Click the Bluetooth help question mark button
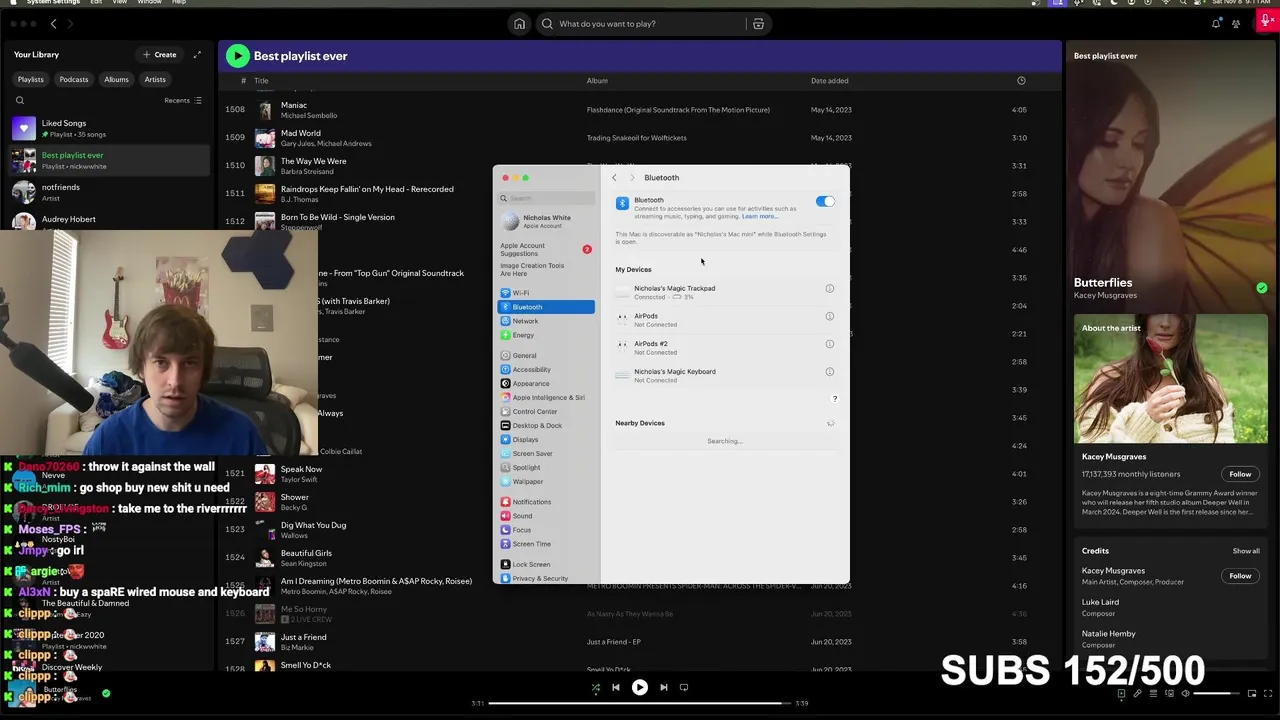Viewport: 1280px width, 720px height. tap(835, 399)
